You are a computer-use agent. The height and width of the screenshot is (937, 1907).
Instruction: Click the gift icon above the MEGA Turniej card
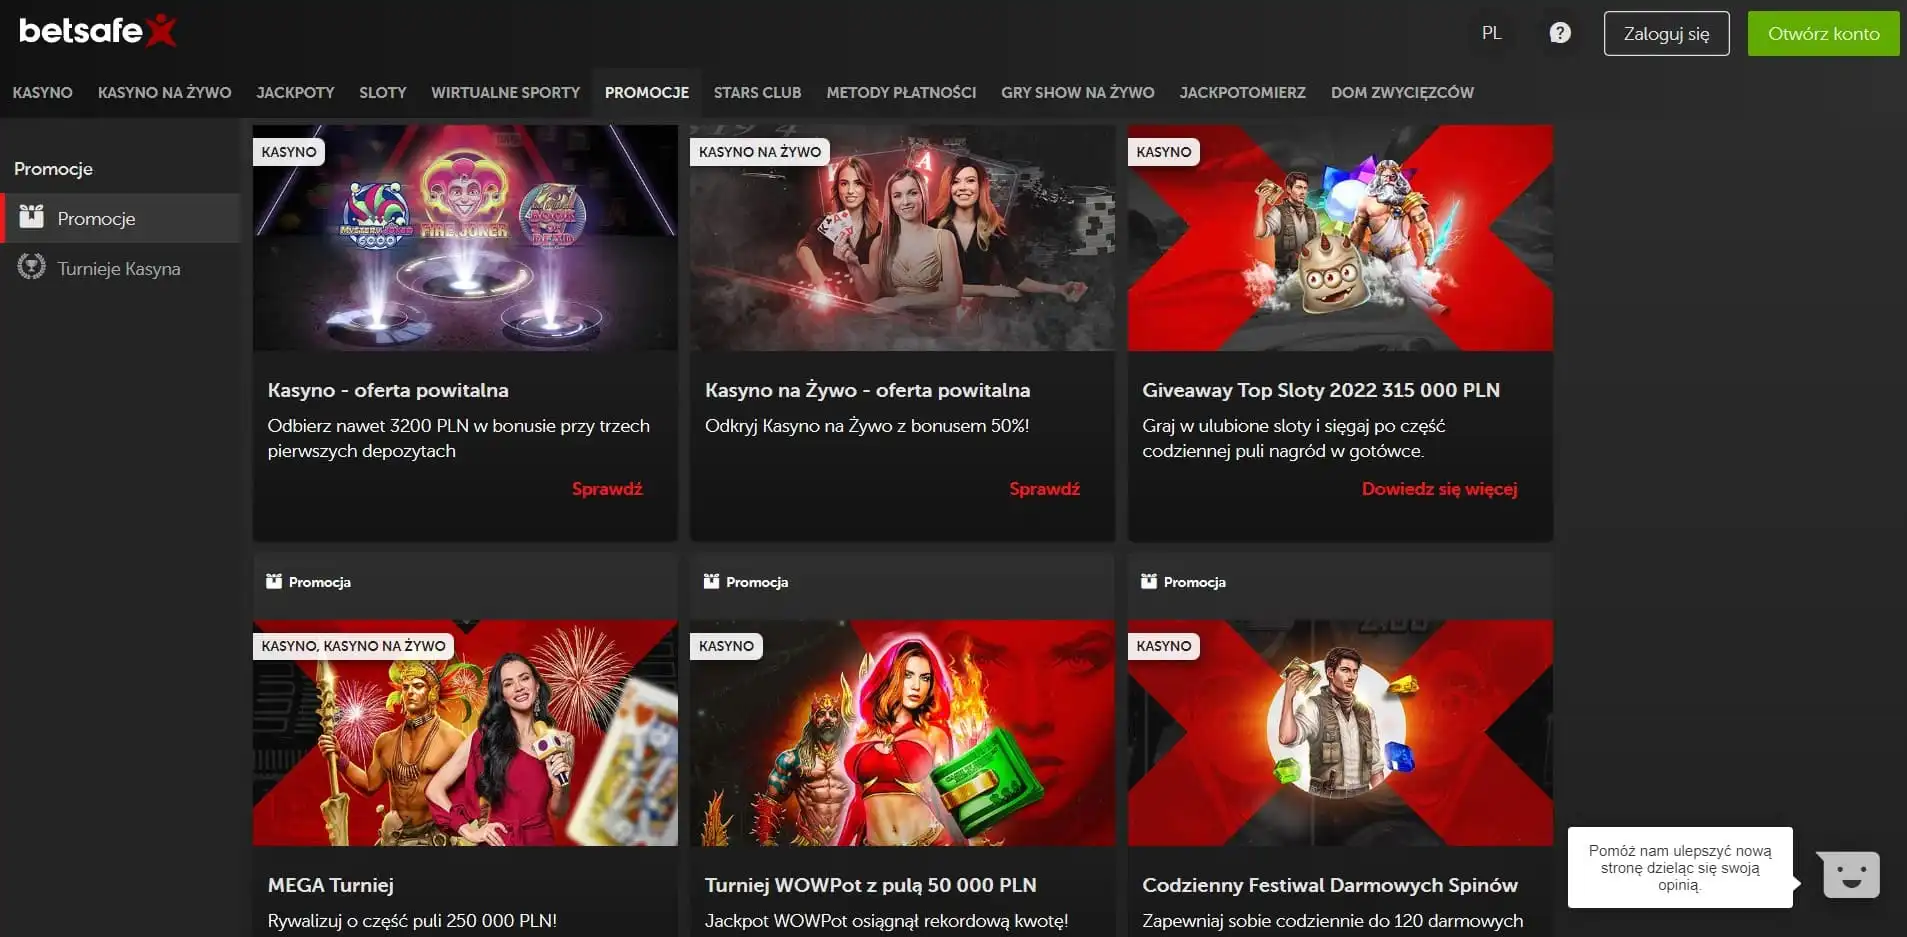(274, 581)
